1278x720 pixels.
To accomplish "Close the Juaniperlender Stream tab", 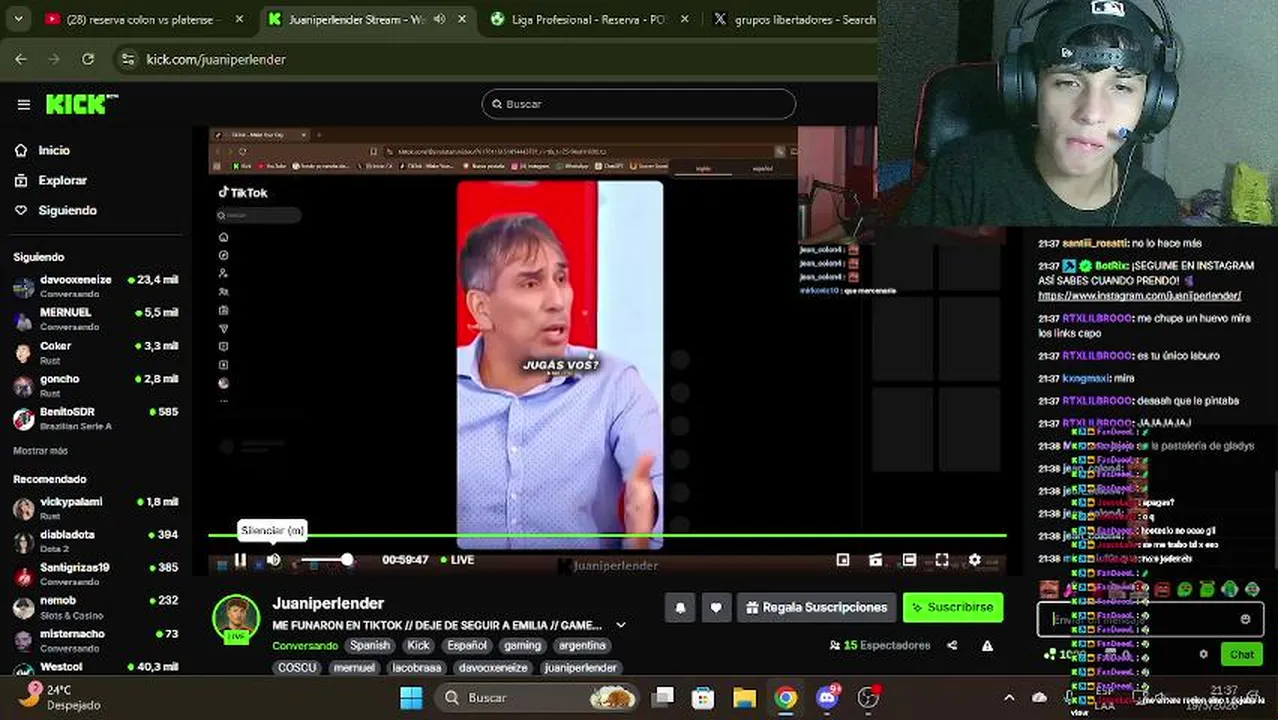I will point(461,19).
